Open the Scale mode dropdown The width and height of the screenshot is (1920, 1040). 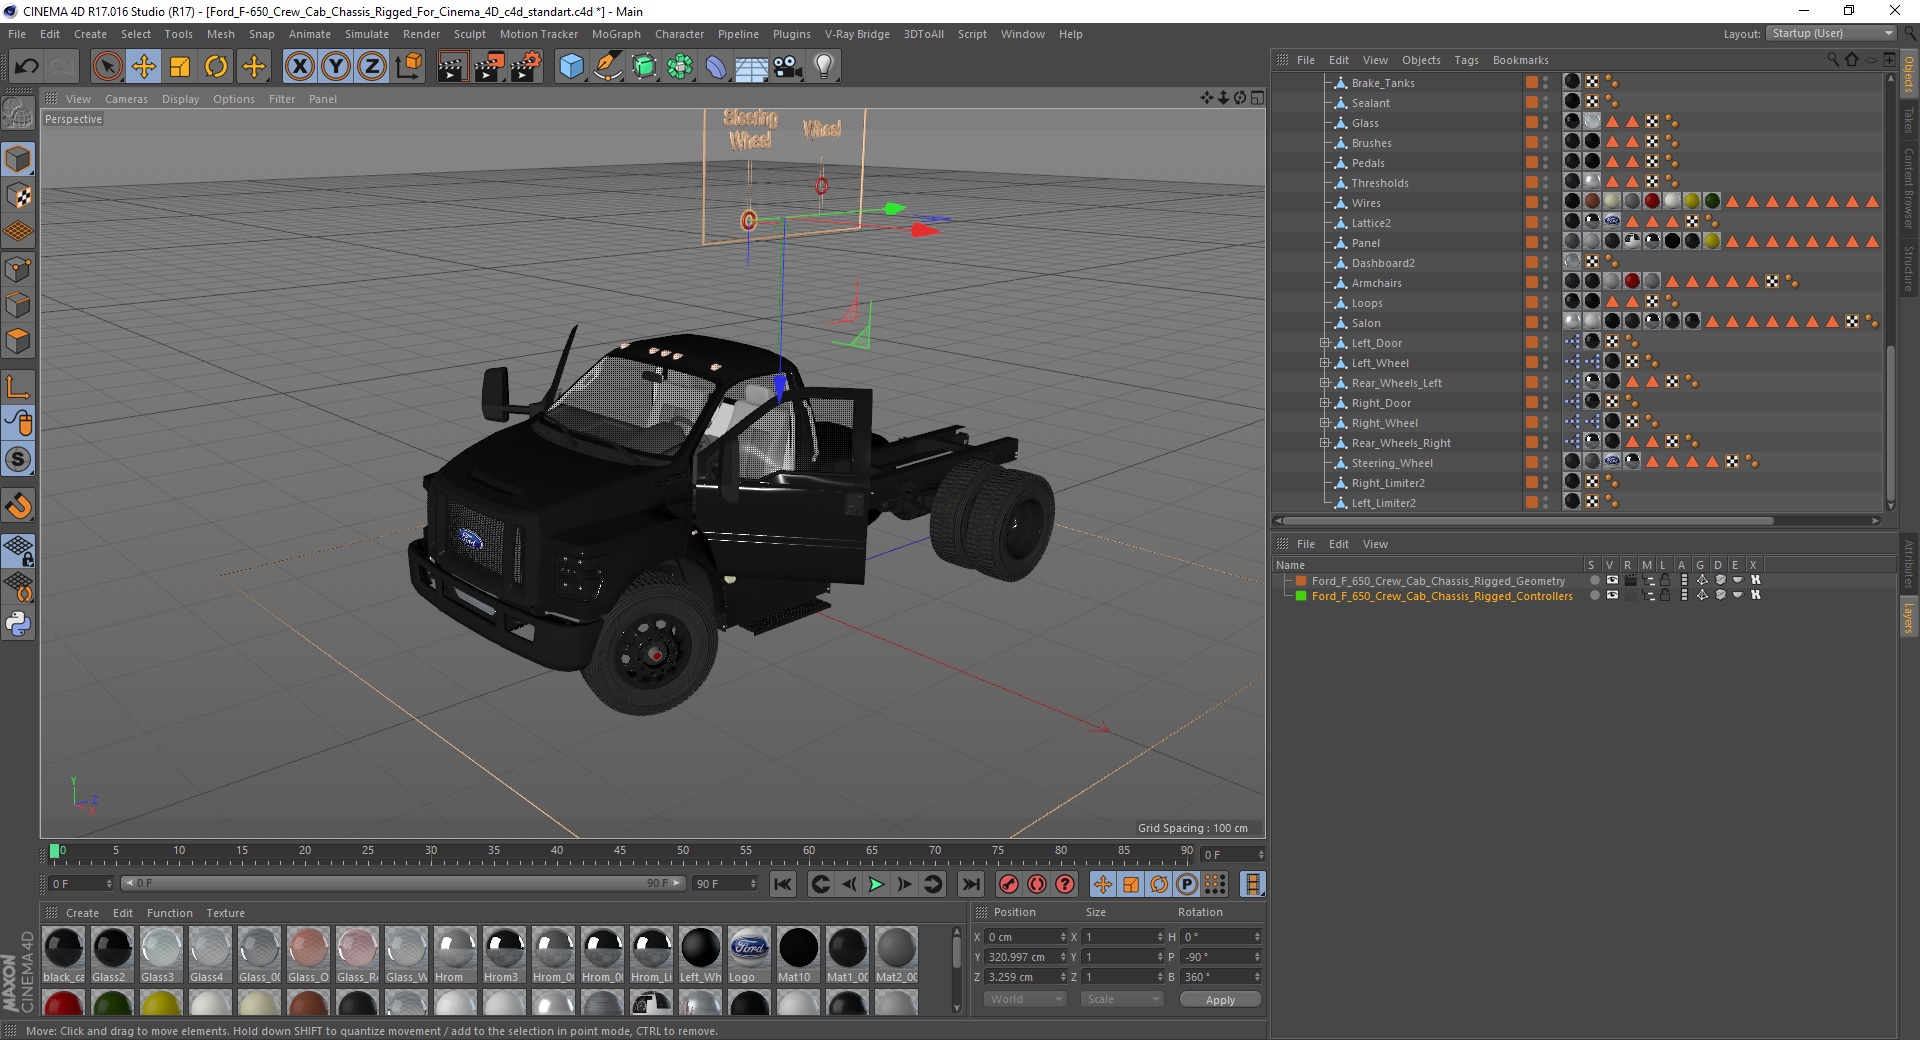[1122, 999]
